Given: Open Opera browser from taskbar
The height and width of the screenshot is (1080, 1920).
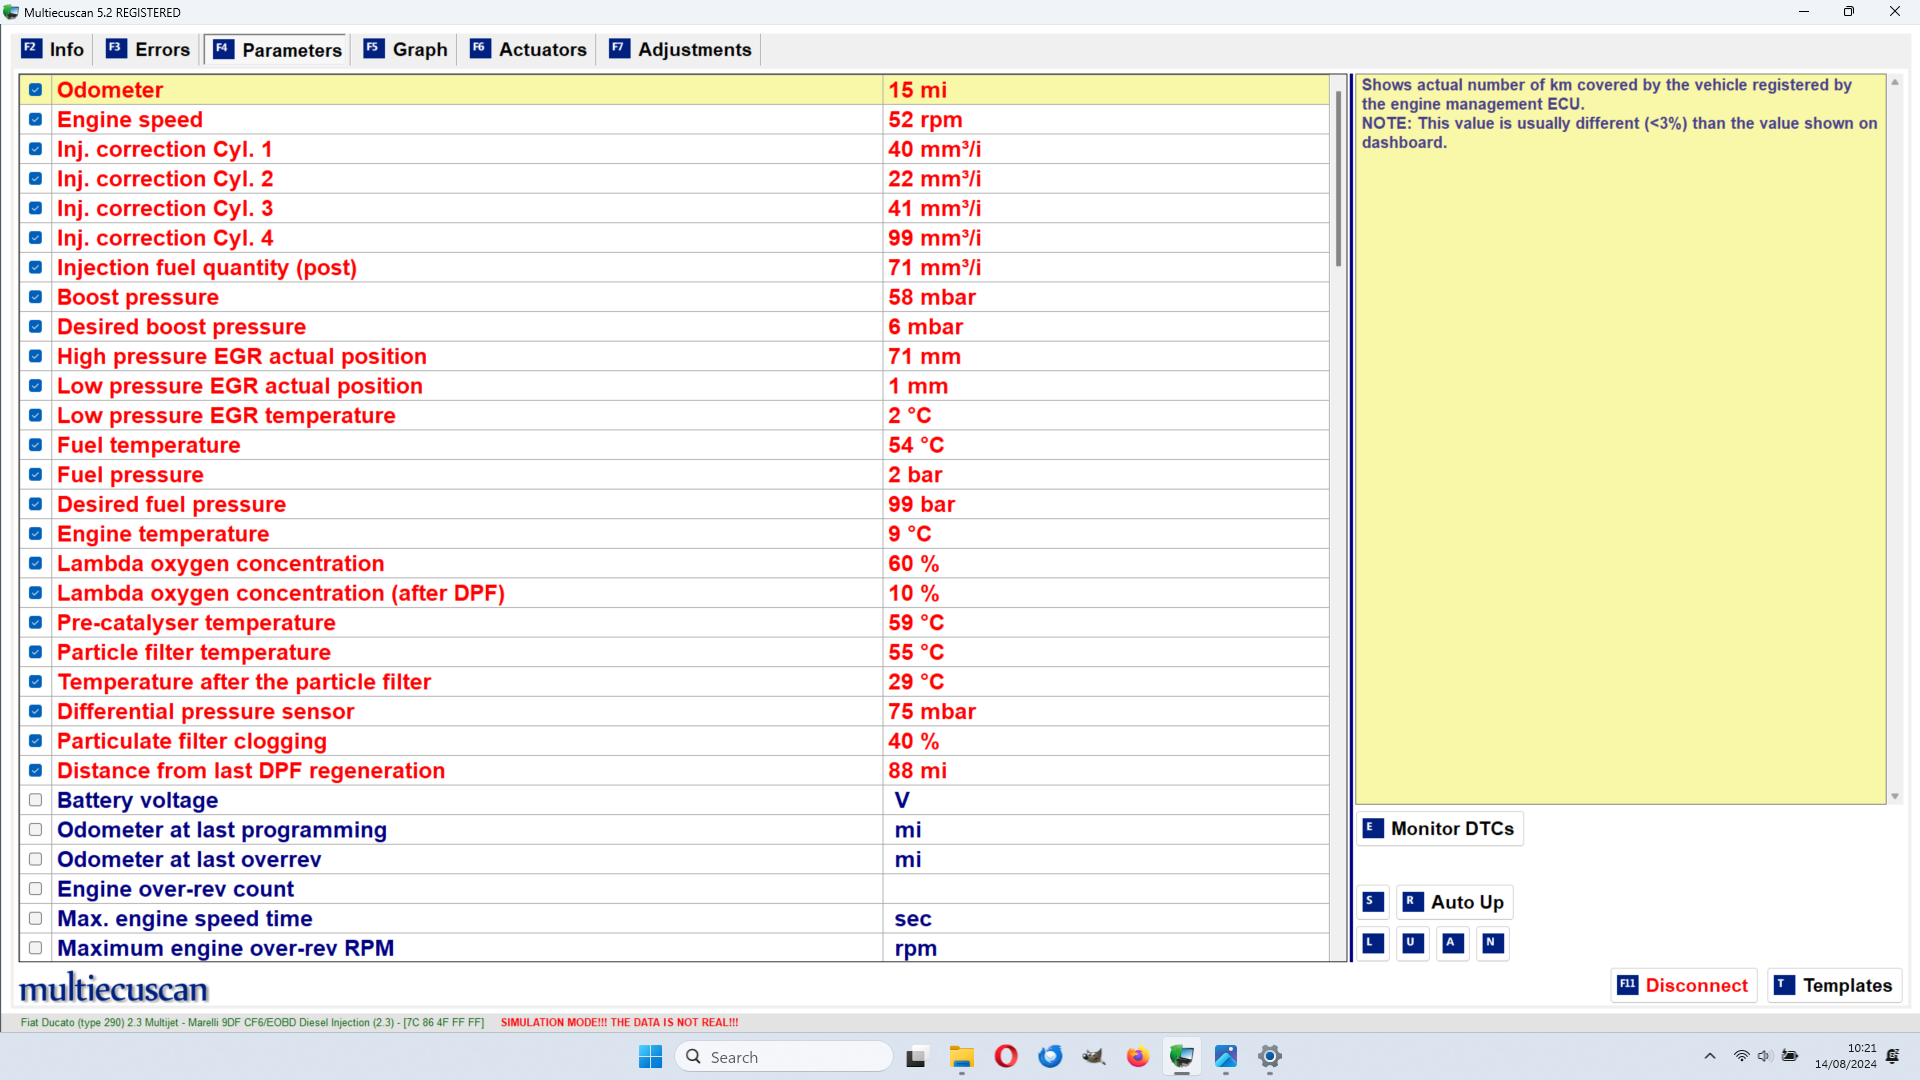Looking at the screenshot, I should pos(1006,1057).
